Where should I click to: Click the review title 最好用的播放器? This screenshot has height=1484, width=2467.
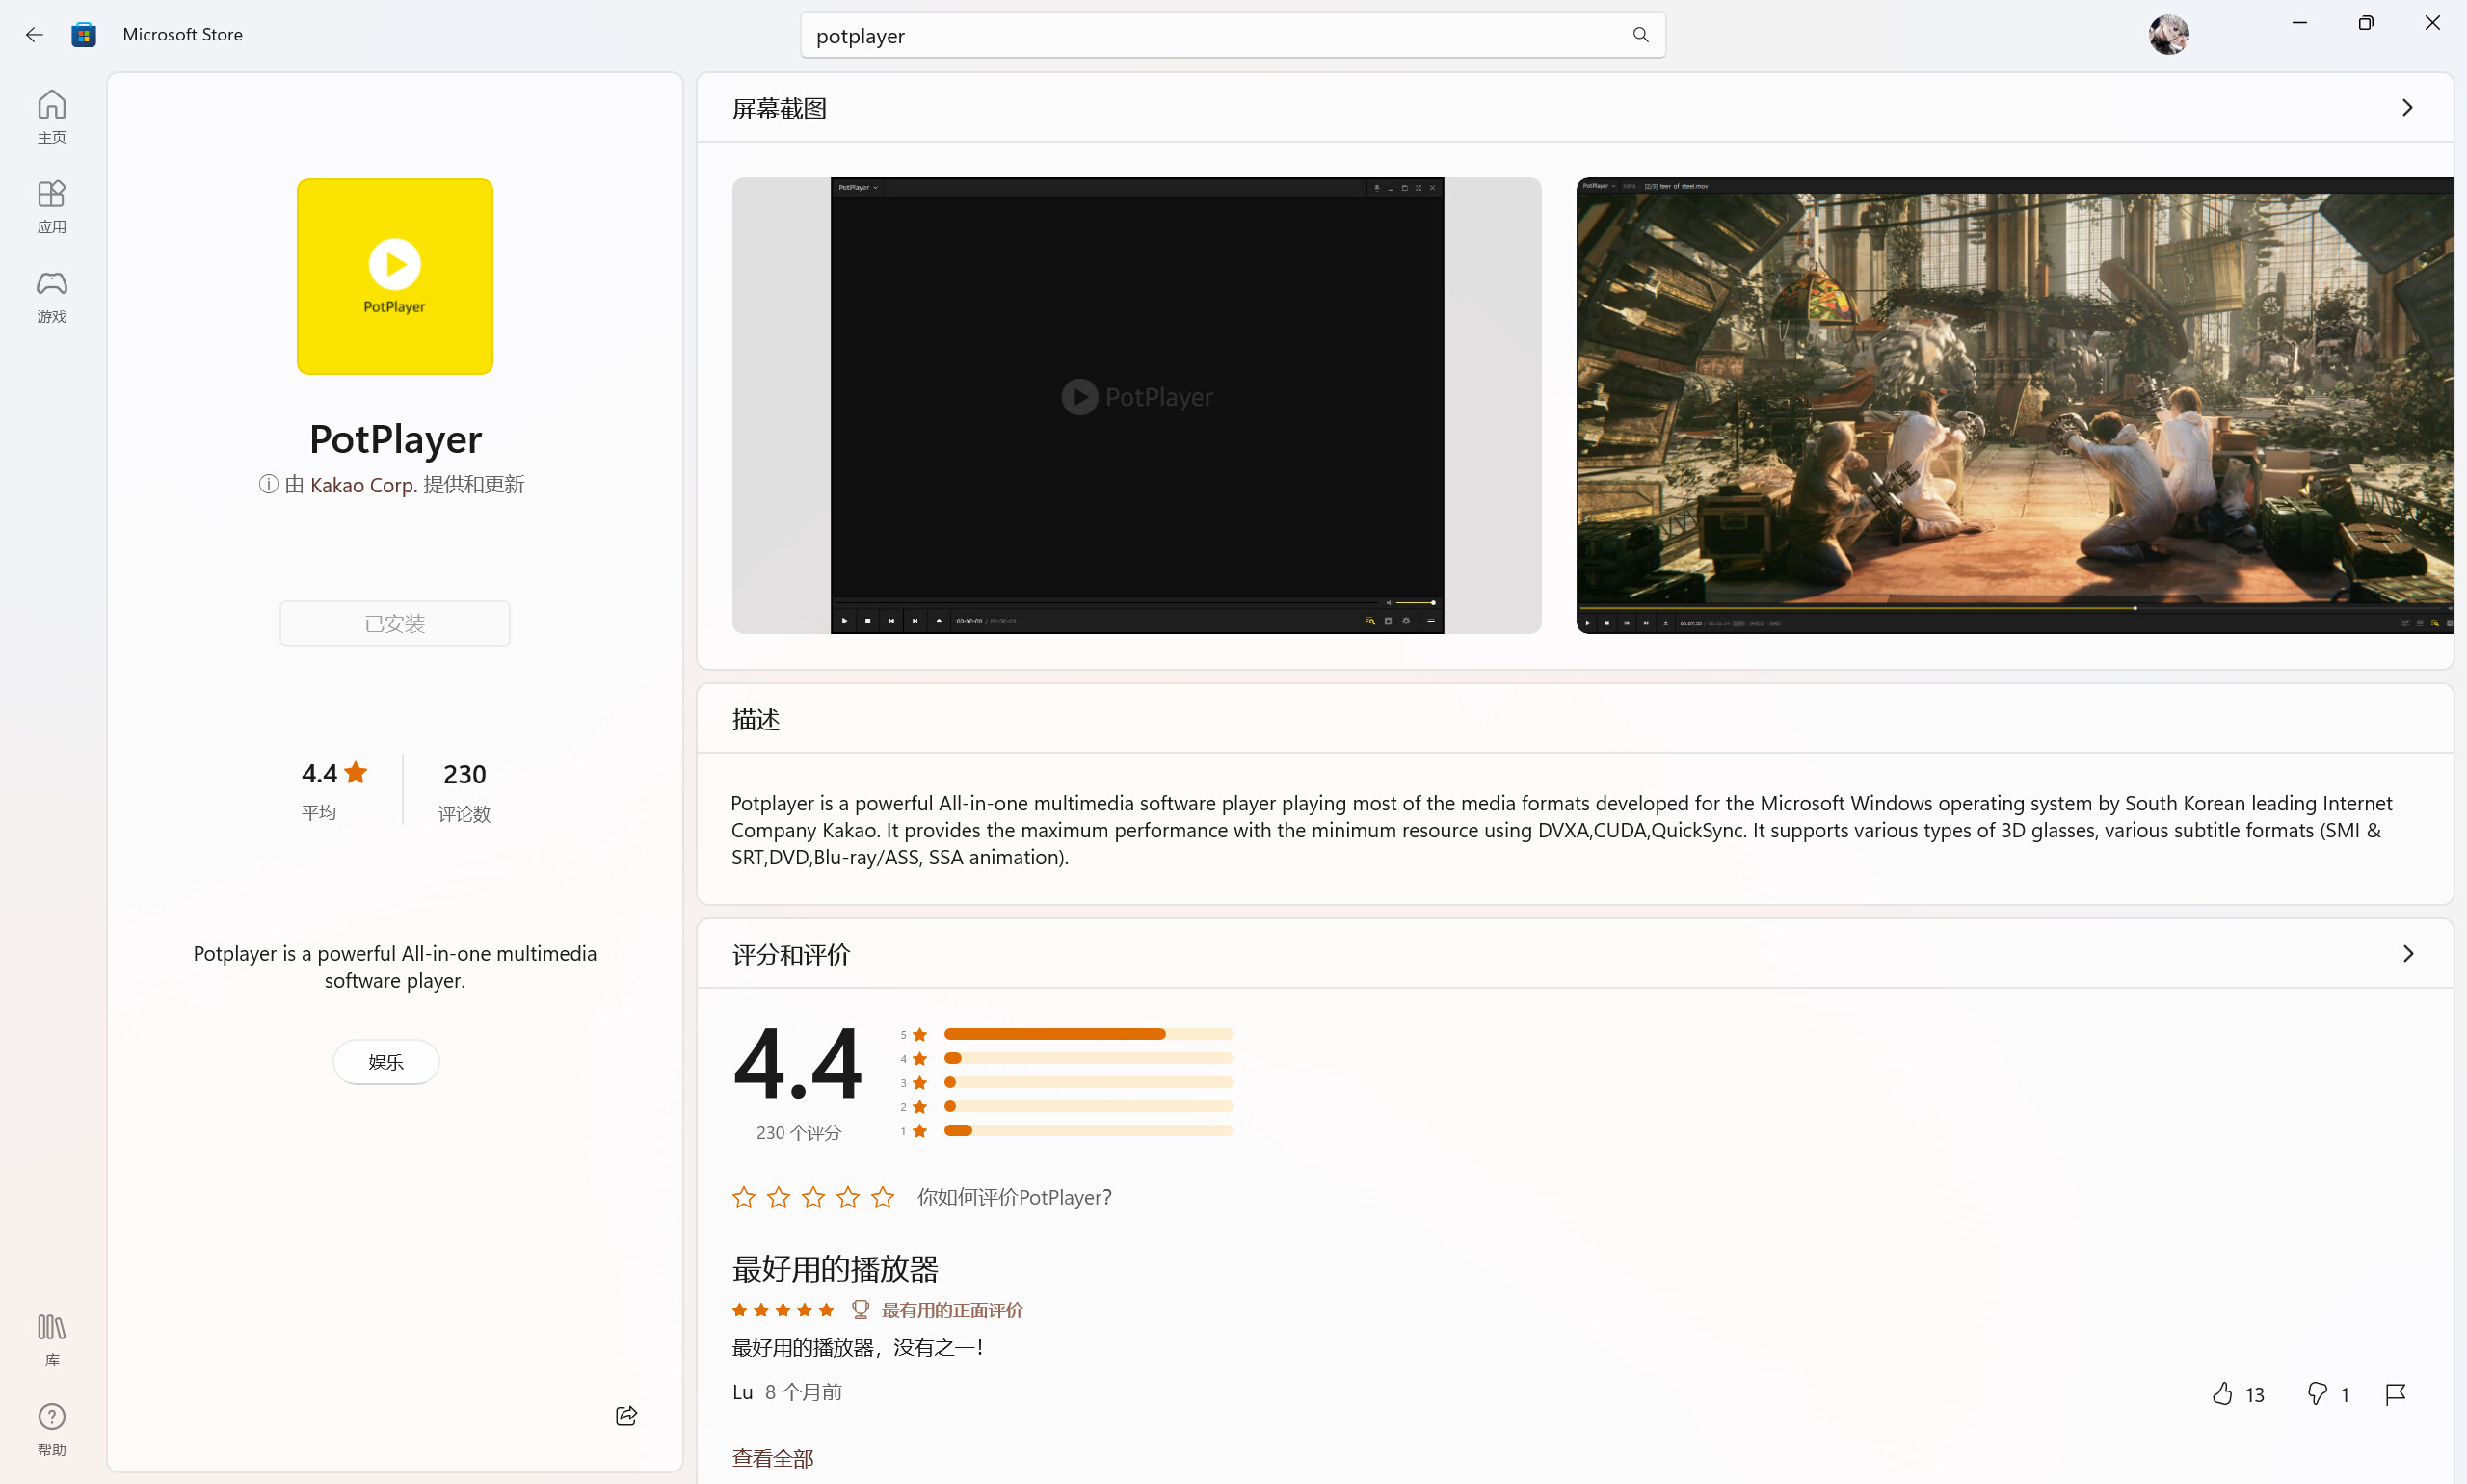[x=835, y=1269]
